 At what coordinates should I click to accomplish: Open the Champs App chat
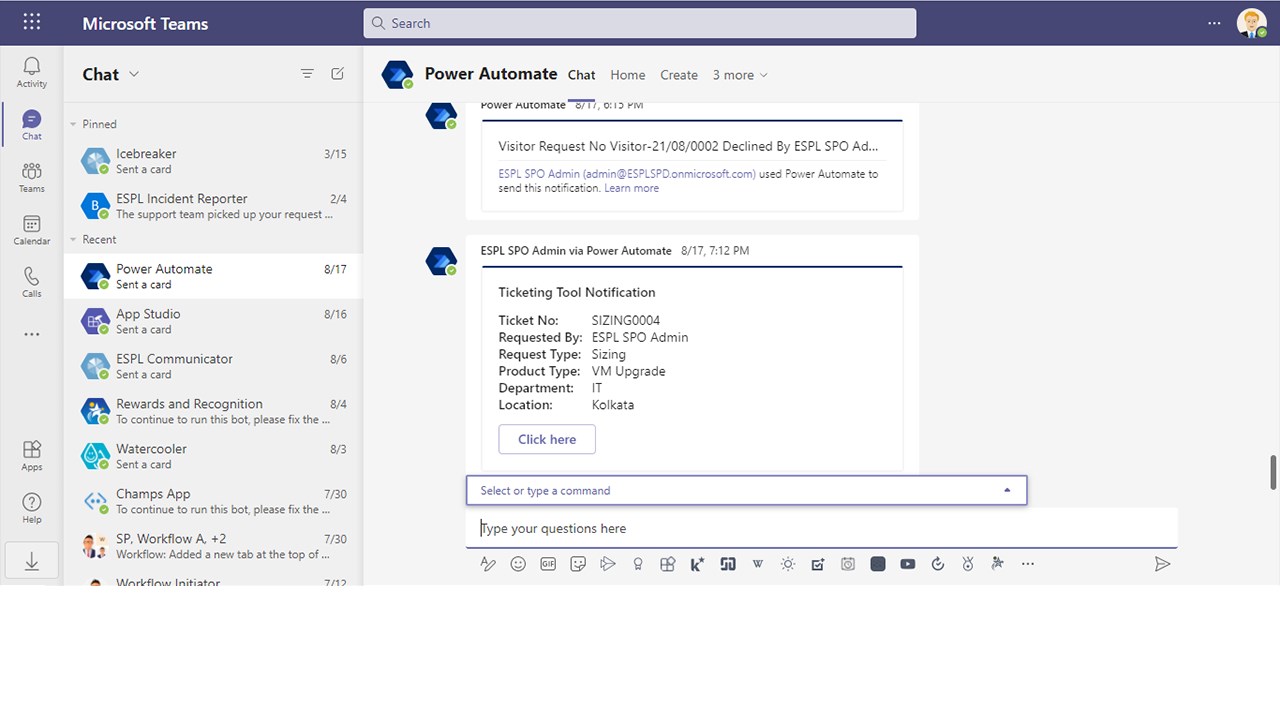click(213, 501)
